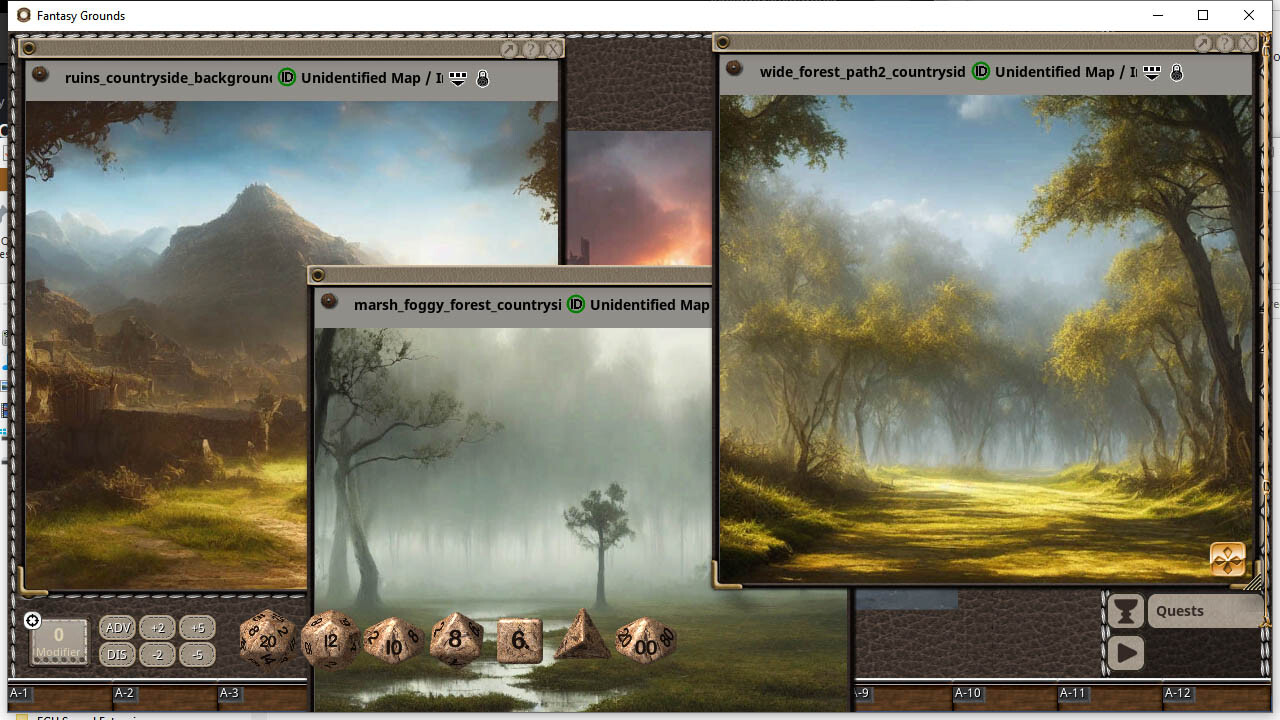Roll the percentile d100 dice pair

pos(645,645)
